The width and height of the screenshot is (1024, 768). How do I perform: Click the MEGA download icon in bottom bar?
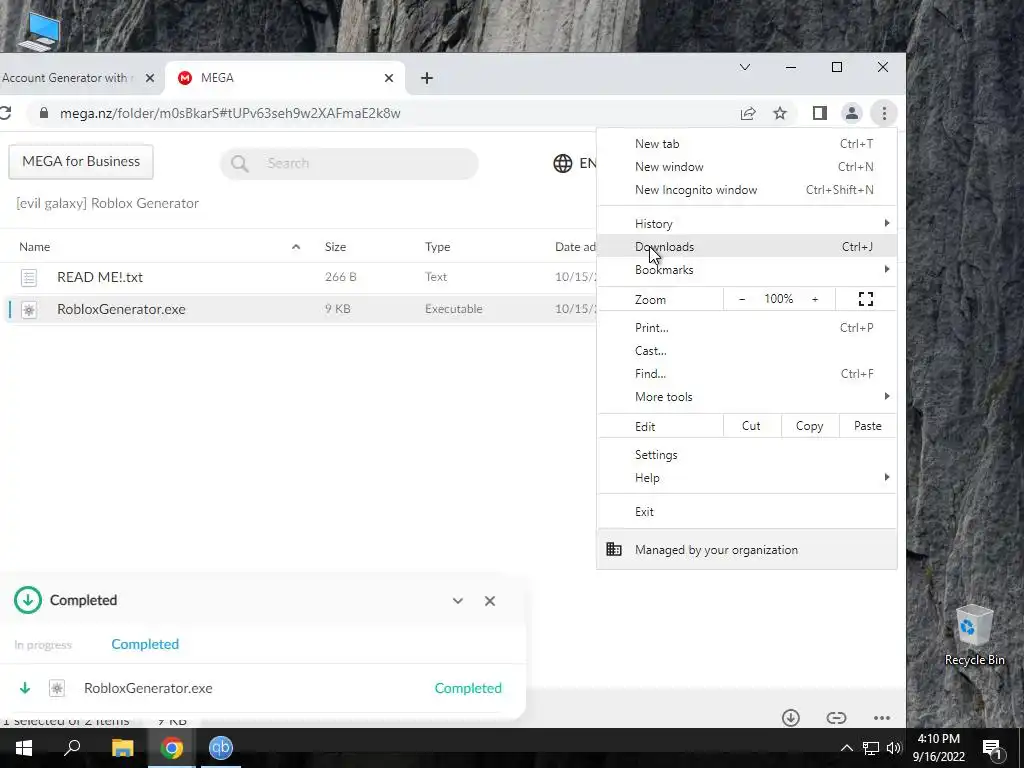791,718
